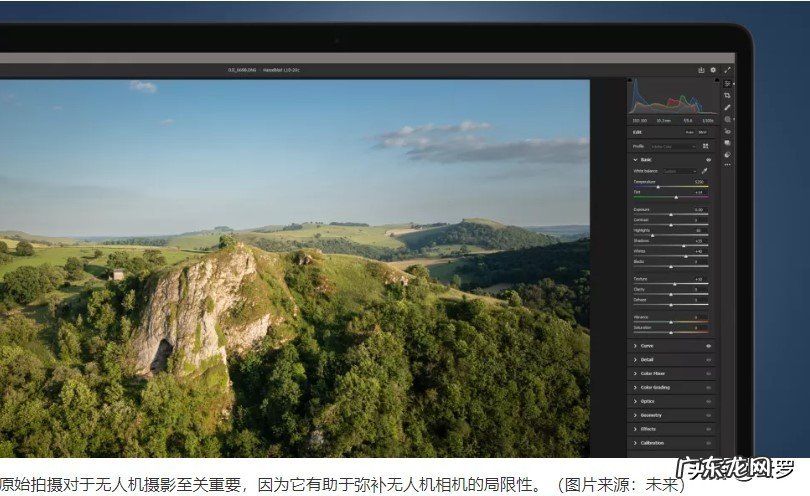810x496 pixels.
Task: Select the Healing brush tool icon
Action: [727, 107]
